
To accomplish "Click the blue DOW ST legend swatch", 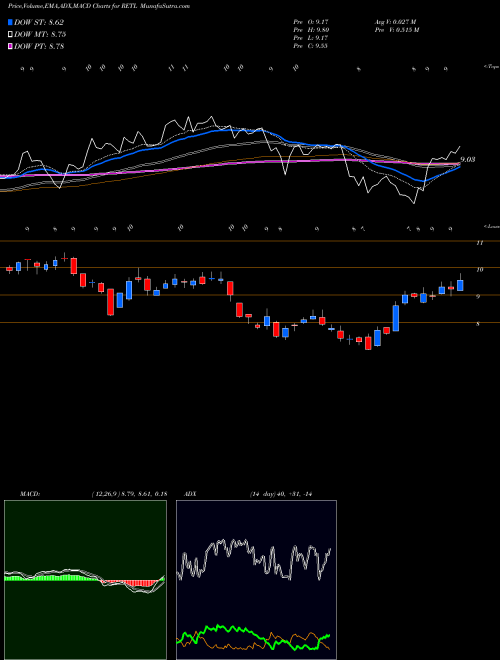I will coord(11,22).
